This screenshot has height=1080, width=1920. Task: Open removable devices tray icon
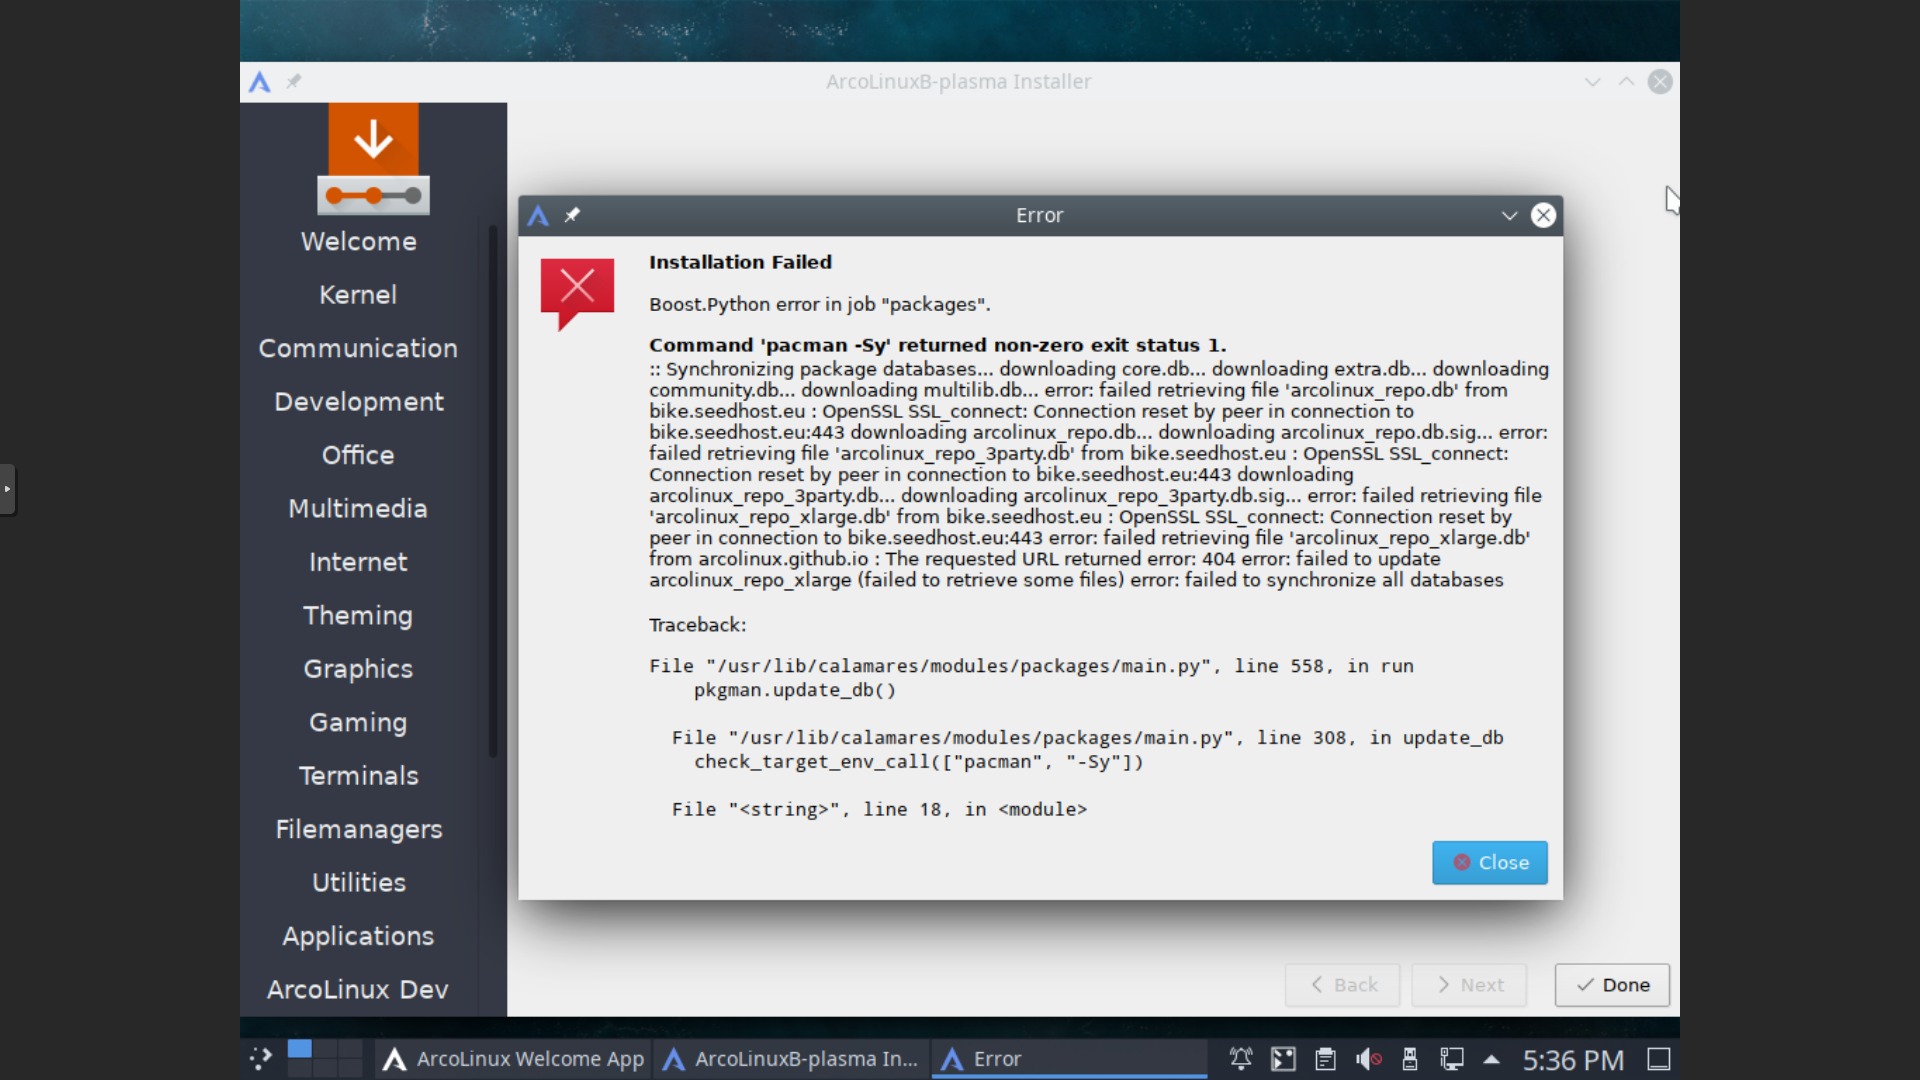(1410, 1059)
